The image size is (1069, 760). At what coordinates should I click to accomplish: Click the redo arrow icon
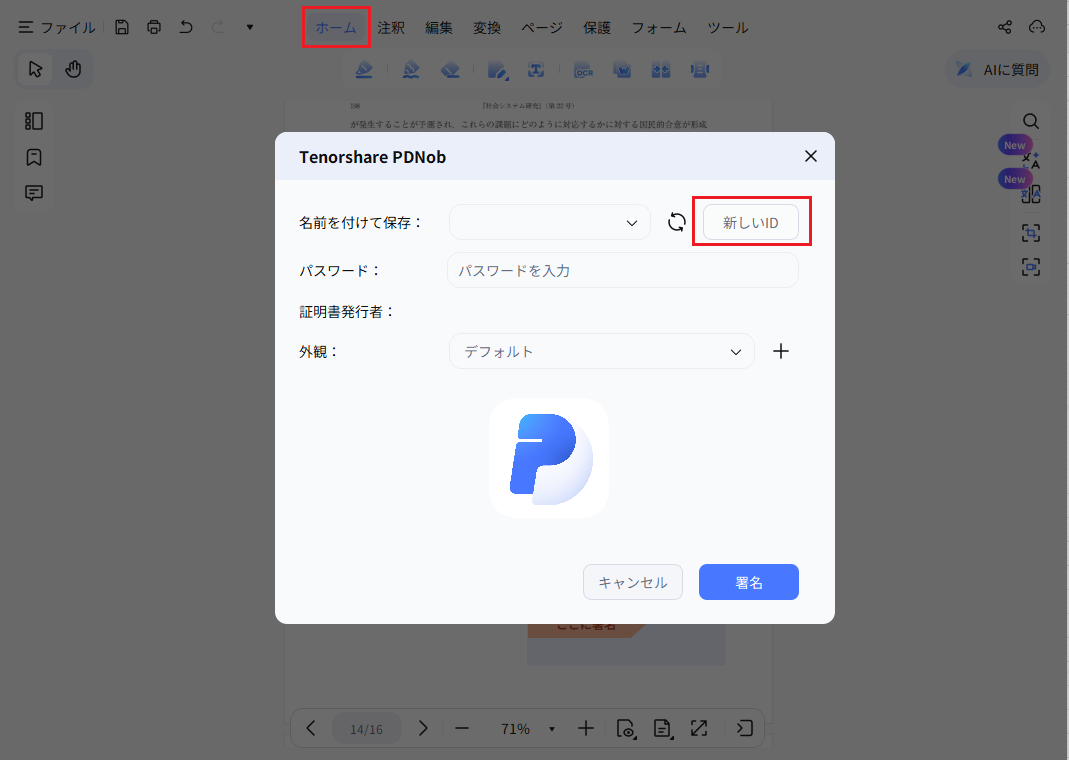tap(218, 27)
